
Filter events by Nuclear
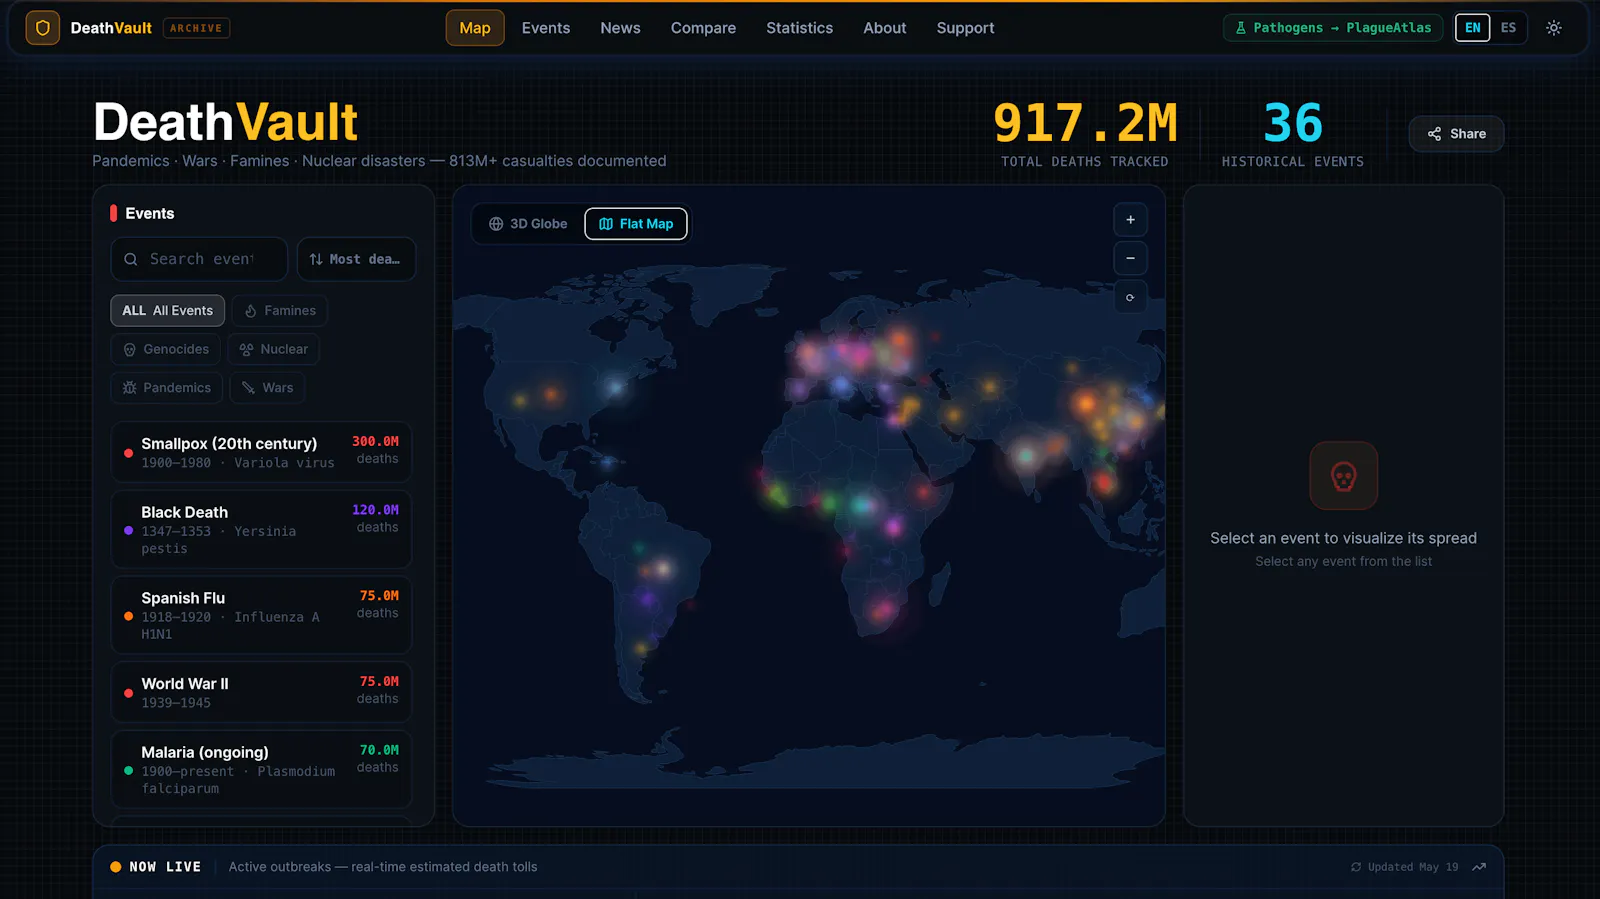[274, 349]
